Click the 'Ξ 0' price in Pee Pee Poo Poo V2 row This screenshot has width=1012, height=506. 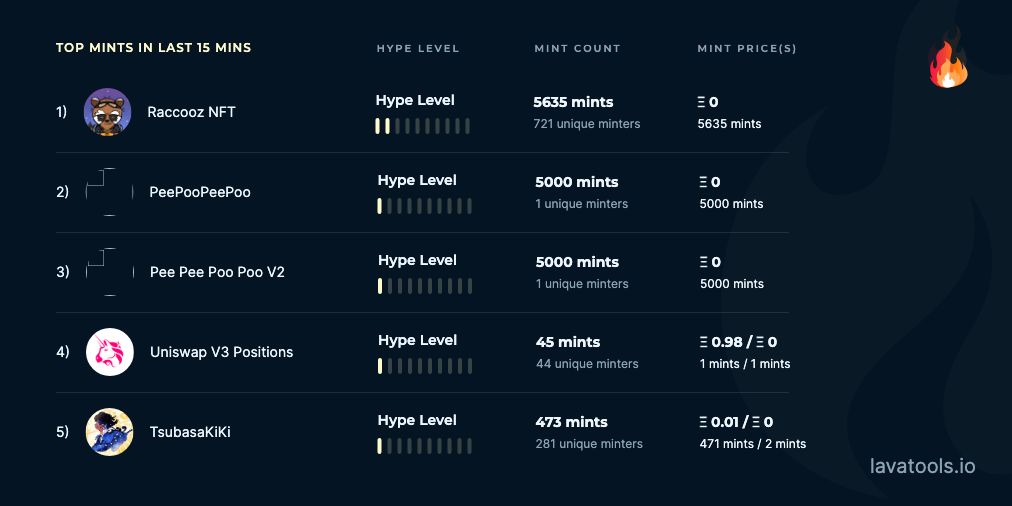[x=710, y=262]
